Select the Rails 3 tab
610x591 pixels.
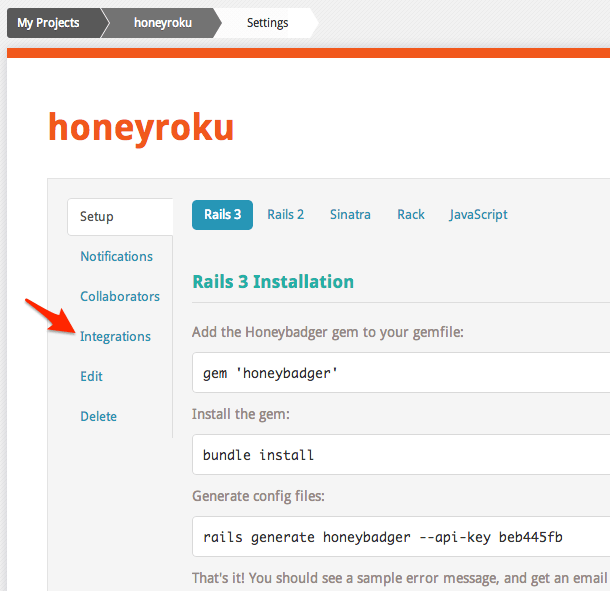(x=222, y=215)
